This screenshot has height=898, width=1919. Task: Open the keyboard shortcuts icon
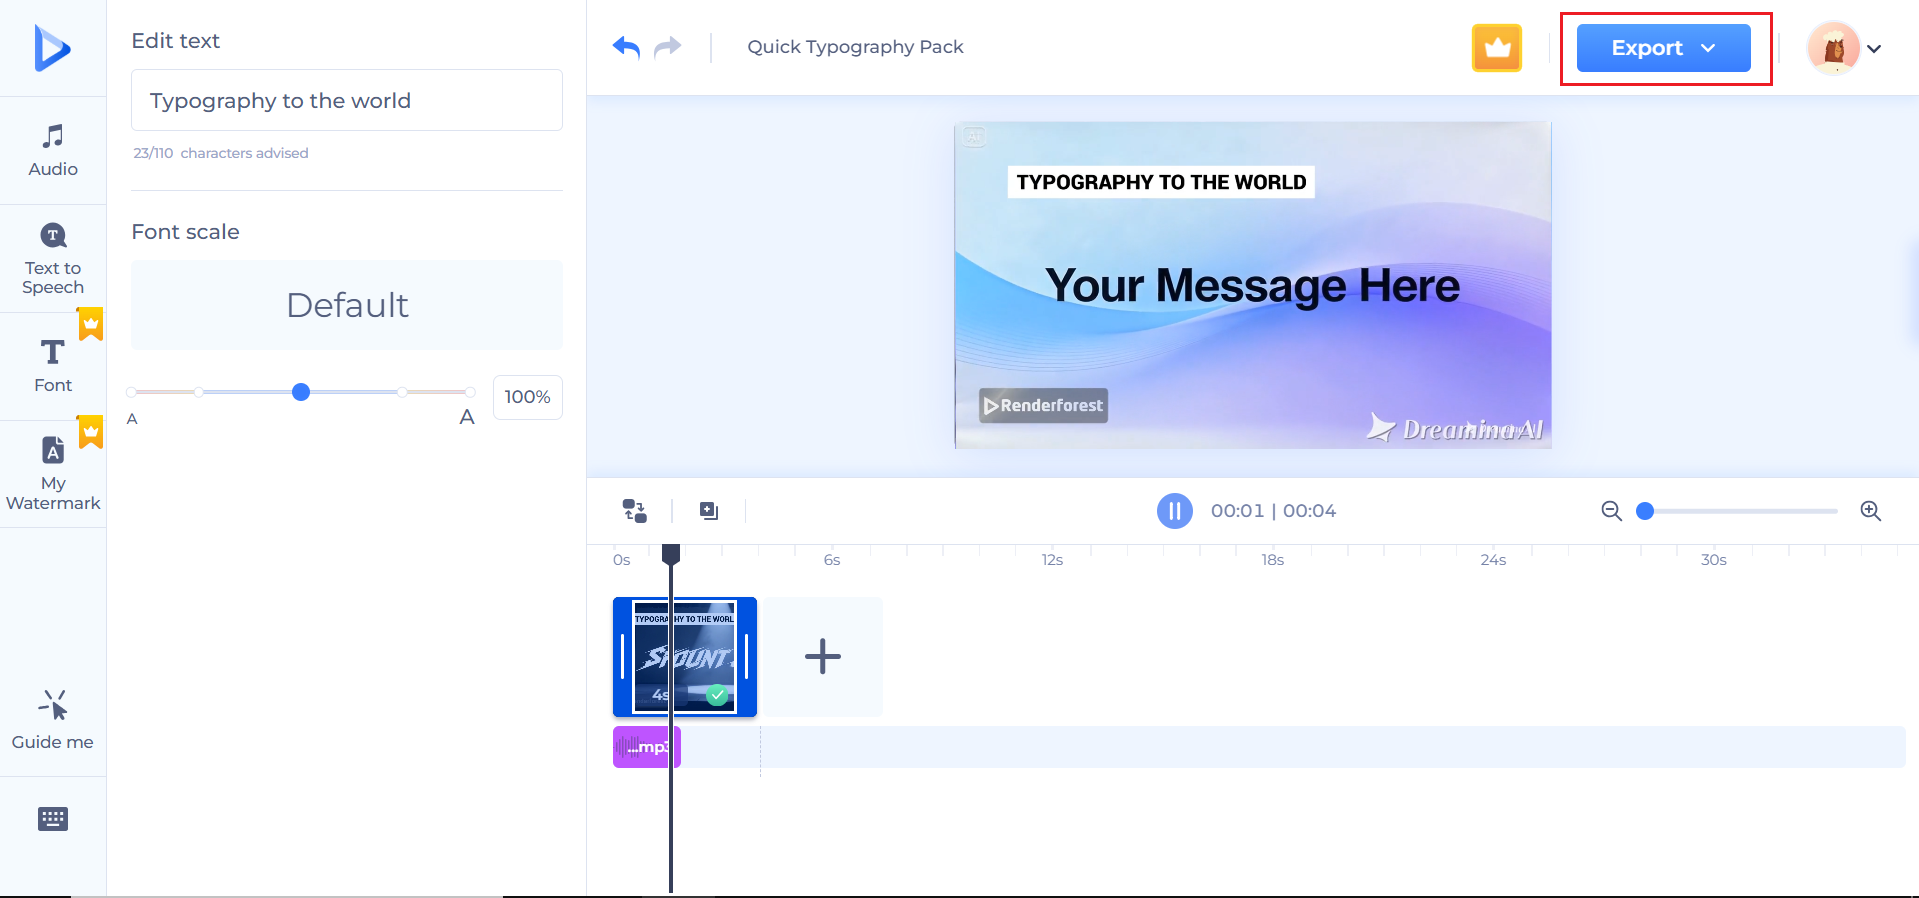tap(53, 819)
